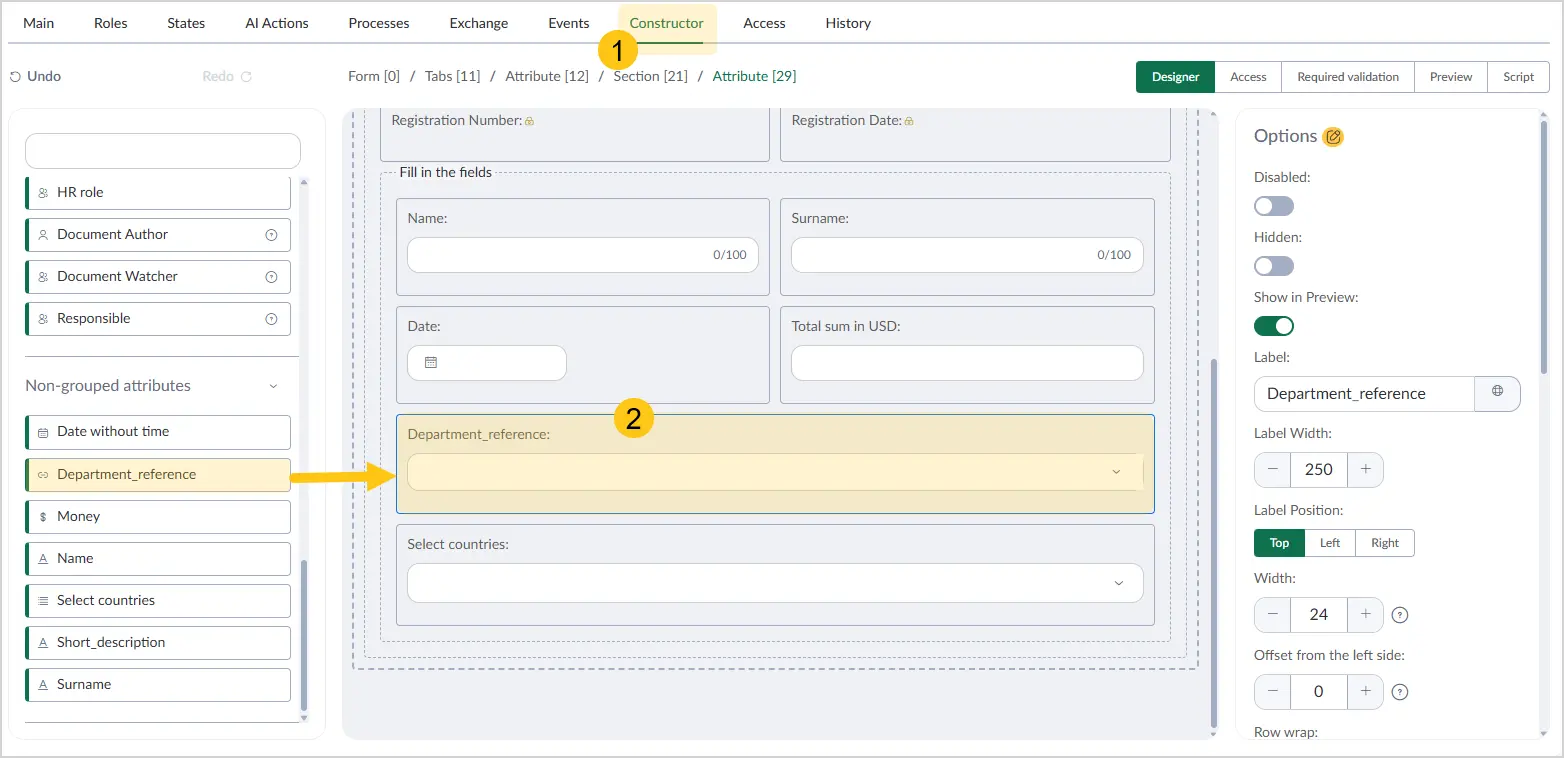The image size is (1564, 758).
Task: Decrease the Width value
Action: click(1272, 614)
